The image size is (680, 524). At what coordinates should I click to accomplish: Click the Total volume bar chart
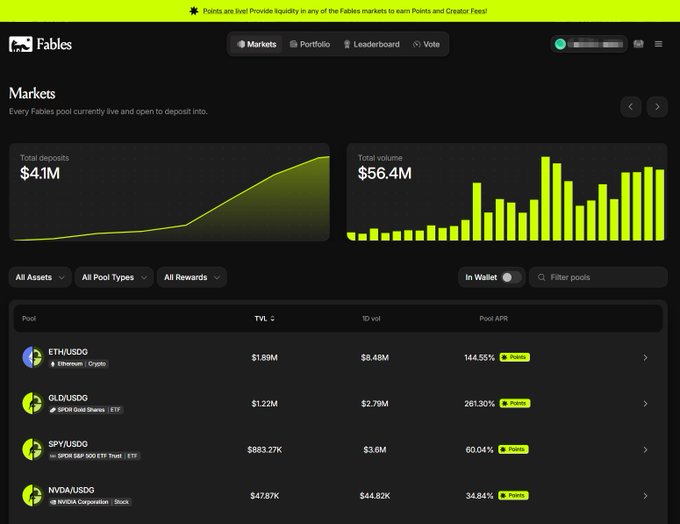pyautogui.click(x=507, y=192)
